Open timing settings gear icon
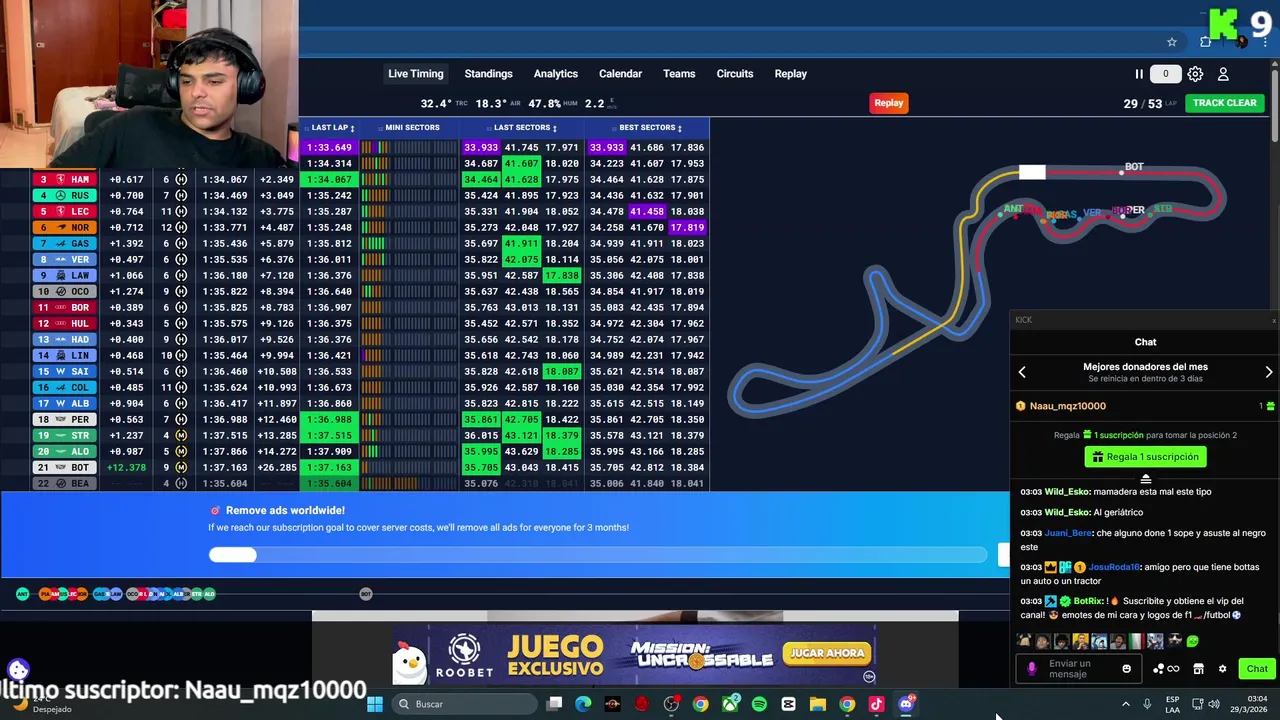The width and height of the screenshot is (1280, 720). (x=1195, y=74)
